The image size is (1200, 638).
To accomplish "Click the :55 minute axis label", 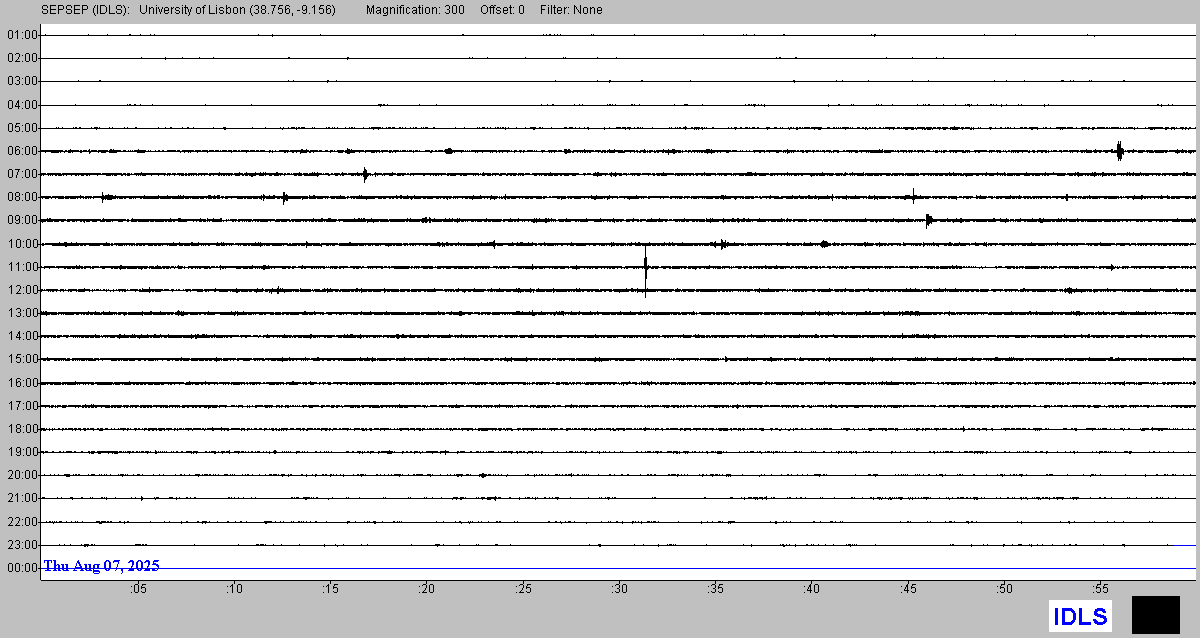I will [1101, 590].
